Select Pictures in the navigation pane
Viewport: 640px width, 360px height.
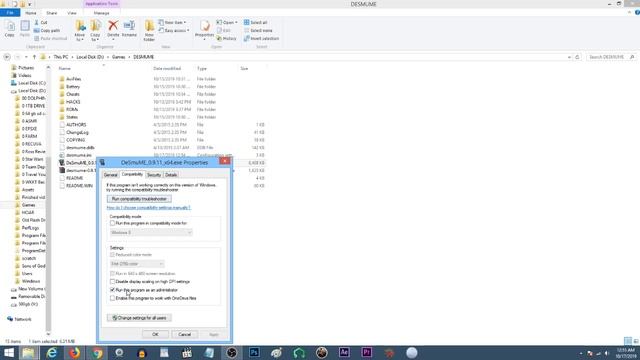tap(26, 68)
